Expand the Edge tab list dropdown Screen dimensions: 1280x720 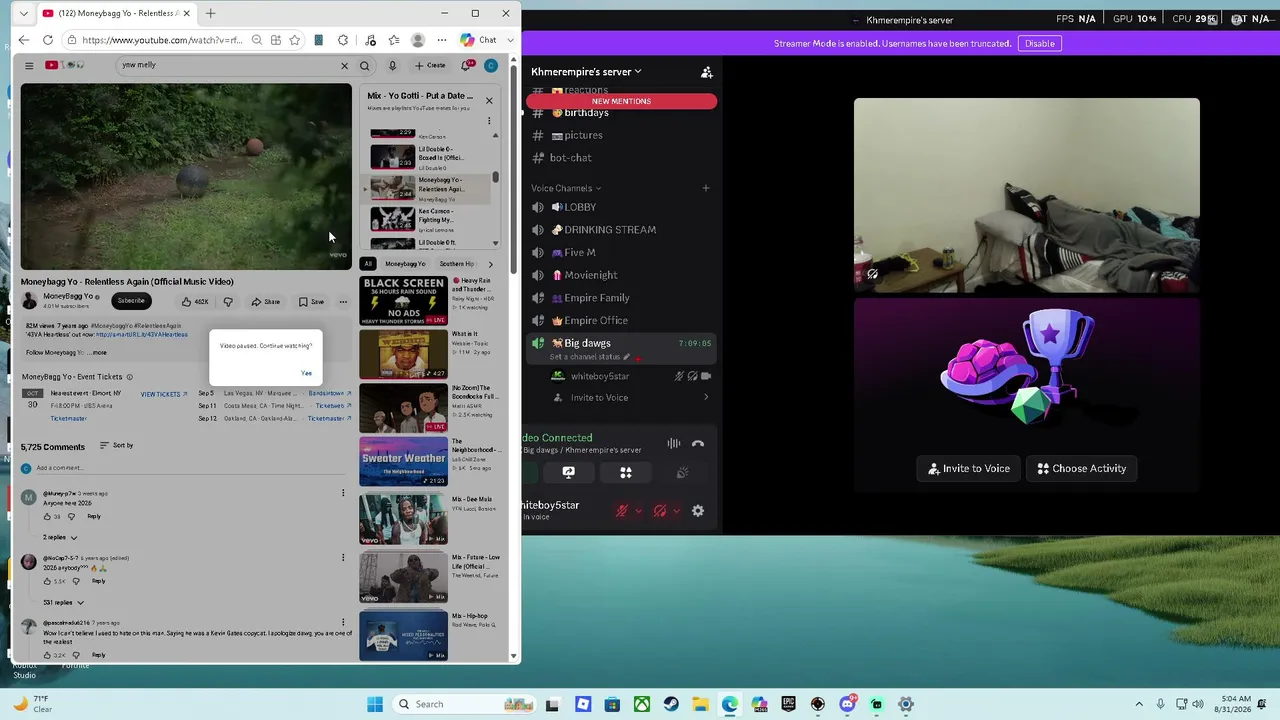[x=24, y=14]
